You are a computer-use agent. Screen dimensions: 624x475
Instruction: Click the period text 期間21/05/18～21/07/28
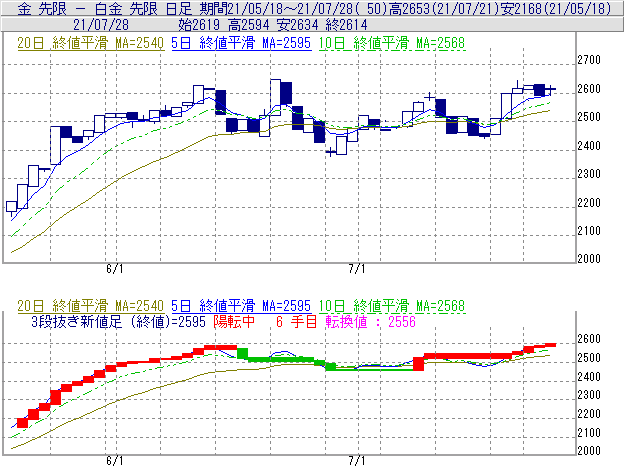point(277,9)
